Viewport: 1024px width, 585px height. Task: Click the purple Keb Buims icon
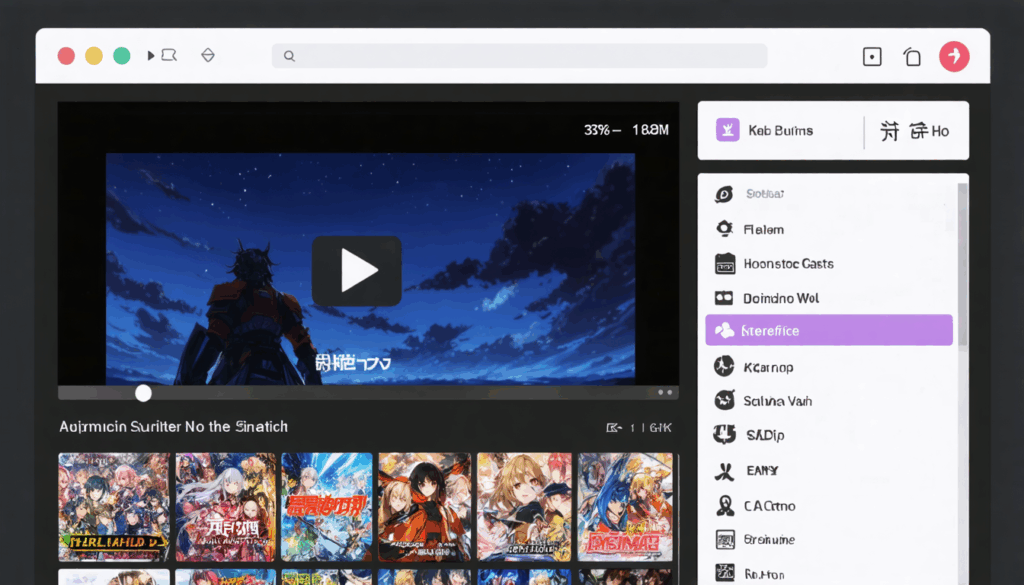click(x=728, y=130)
